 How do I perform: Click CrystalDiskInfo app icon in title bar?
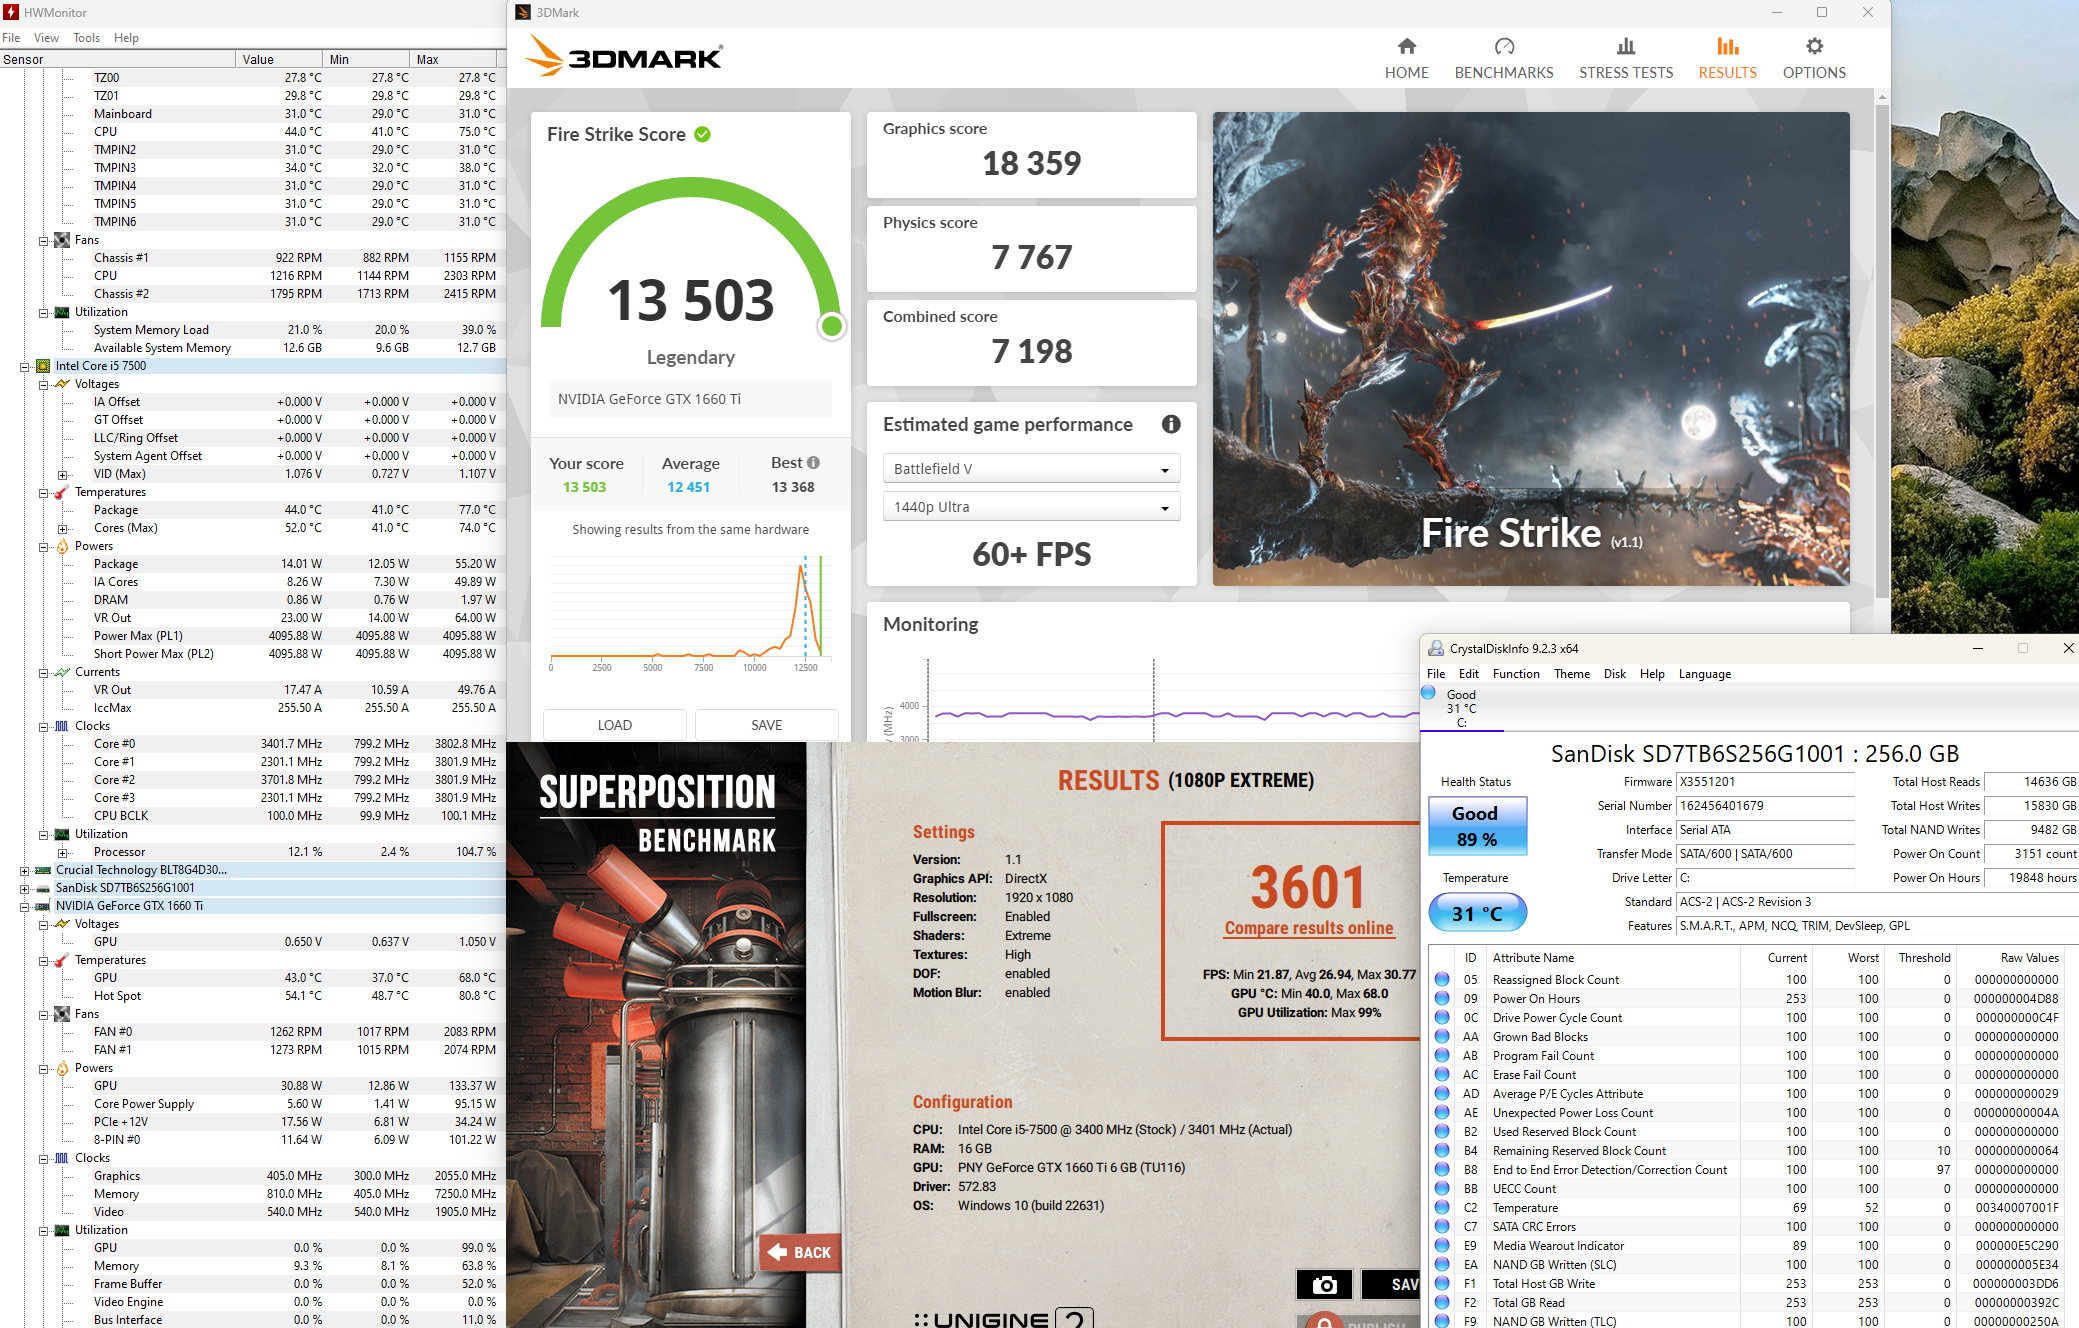click(1435, 648)
